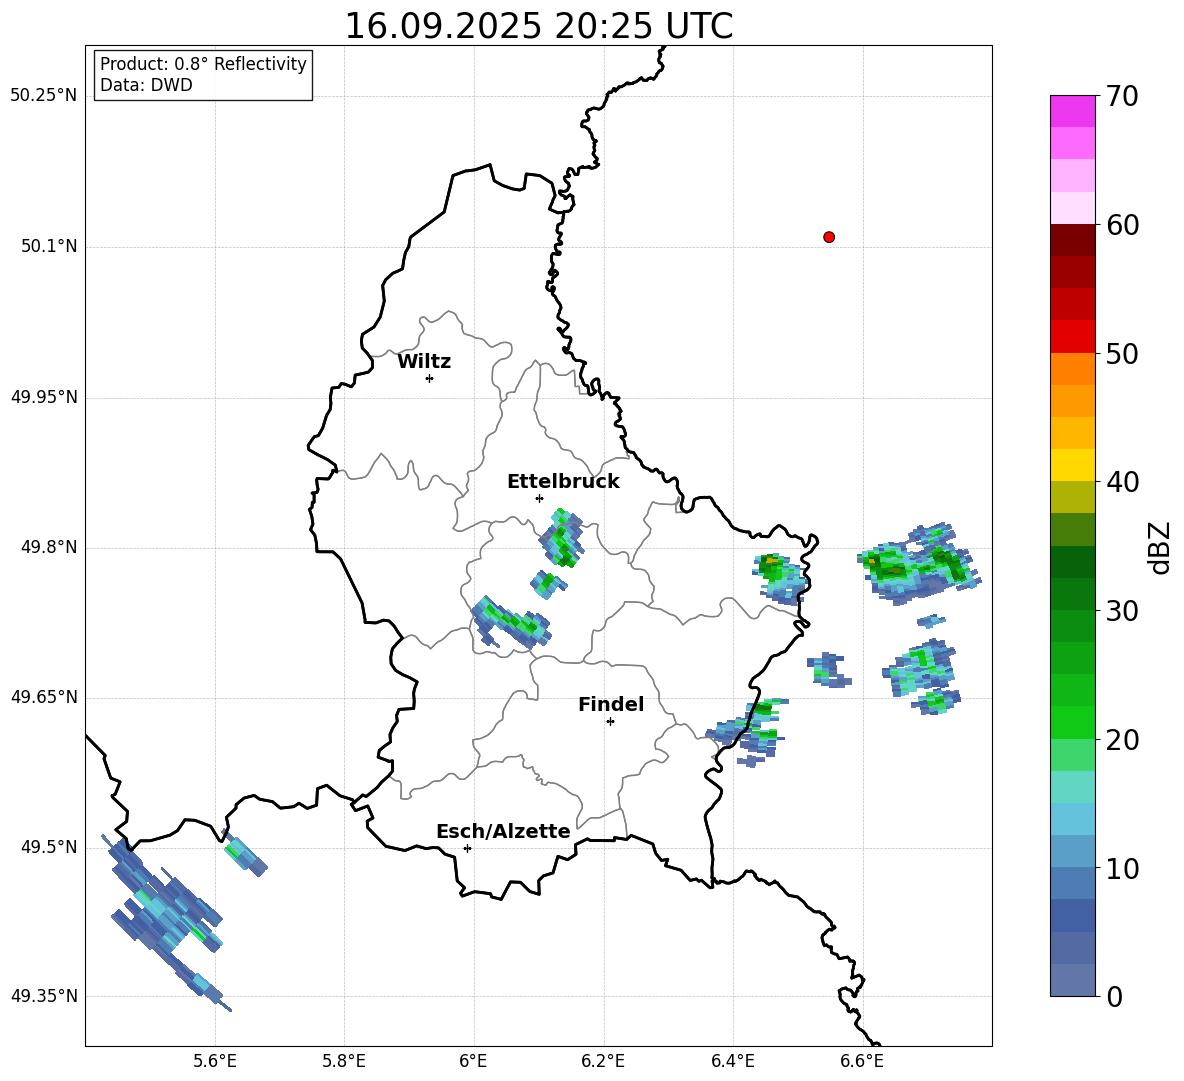Click the Data: DWD text

click(146, 85)
